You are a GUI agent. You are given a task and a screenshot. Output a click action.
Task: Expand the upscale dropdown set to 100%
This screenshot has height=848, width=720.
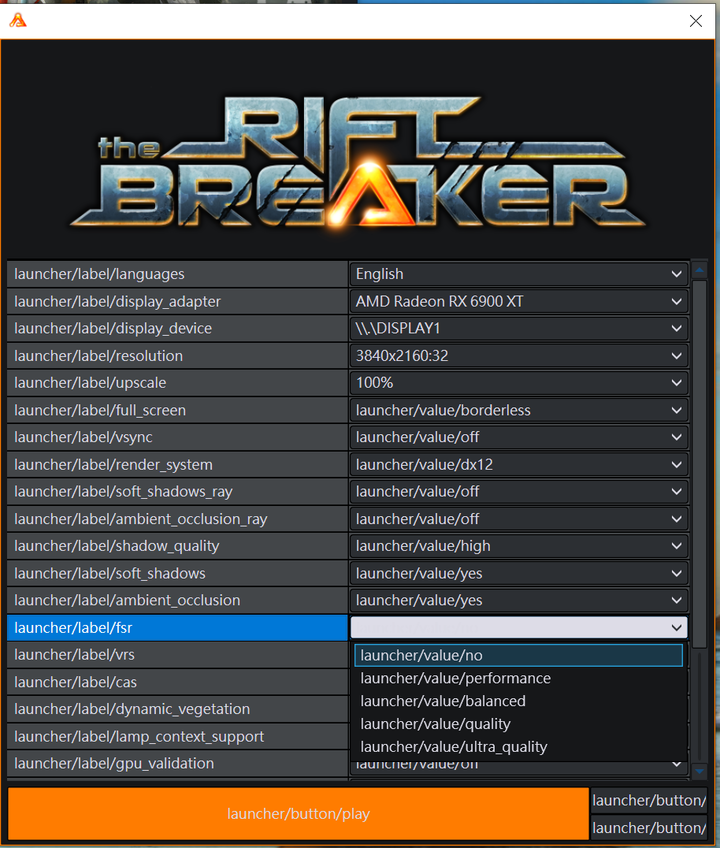(x=519, y=383)
